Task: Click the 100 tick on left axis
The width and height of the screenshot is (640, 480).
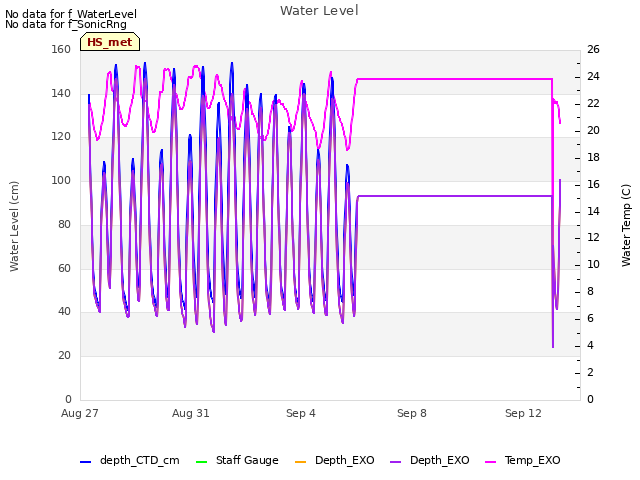Action: coord(61,180)
